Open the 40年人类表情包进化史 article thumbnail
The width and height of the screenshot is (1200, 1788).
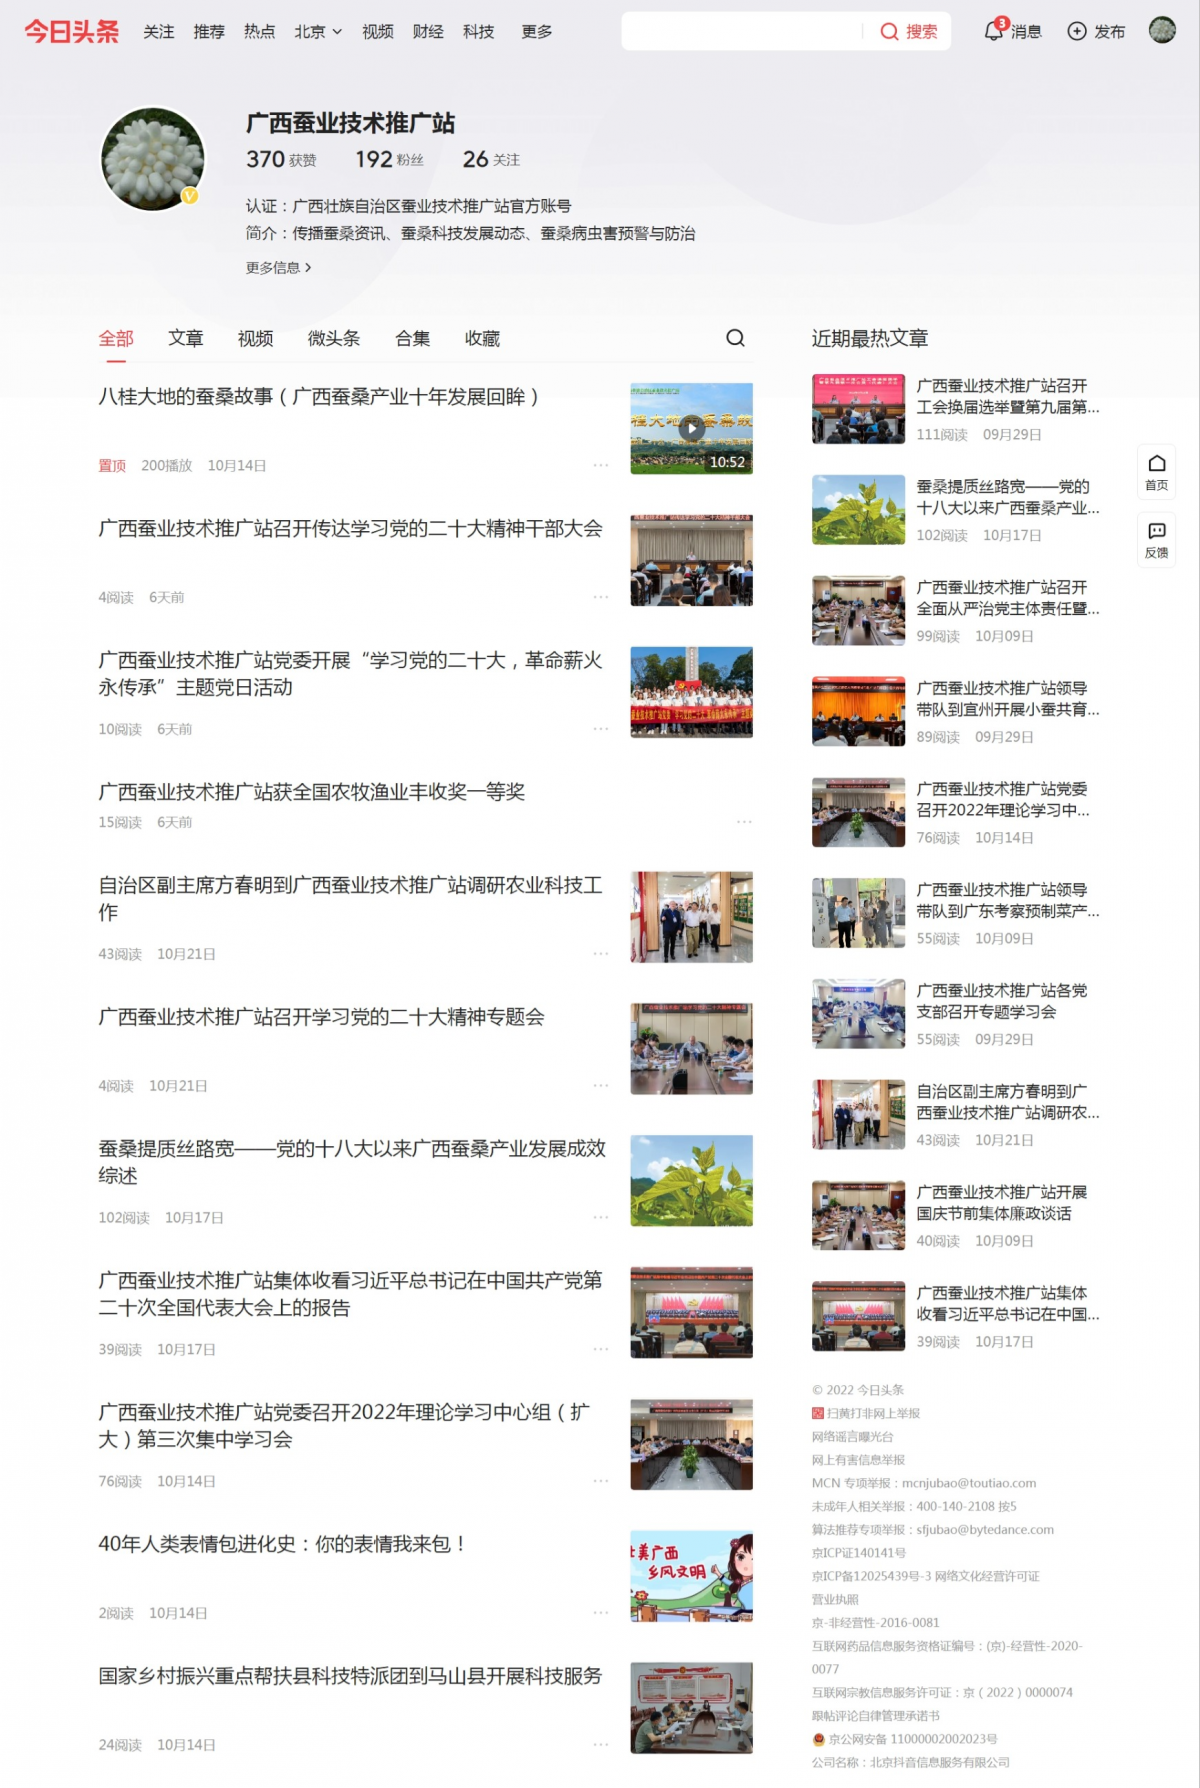[x=691, y=1576]
